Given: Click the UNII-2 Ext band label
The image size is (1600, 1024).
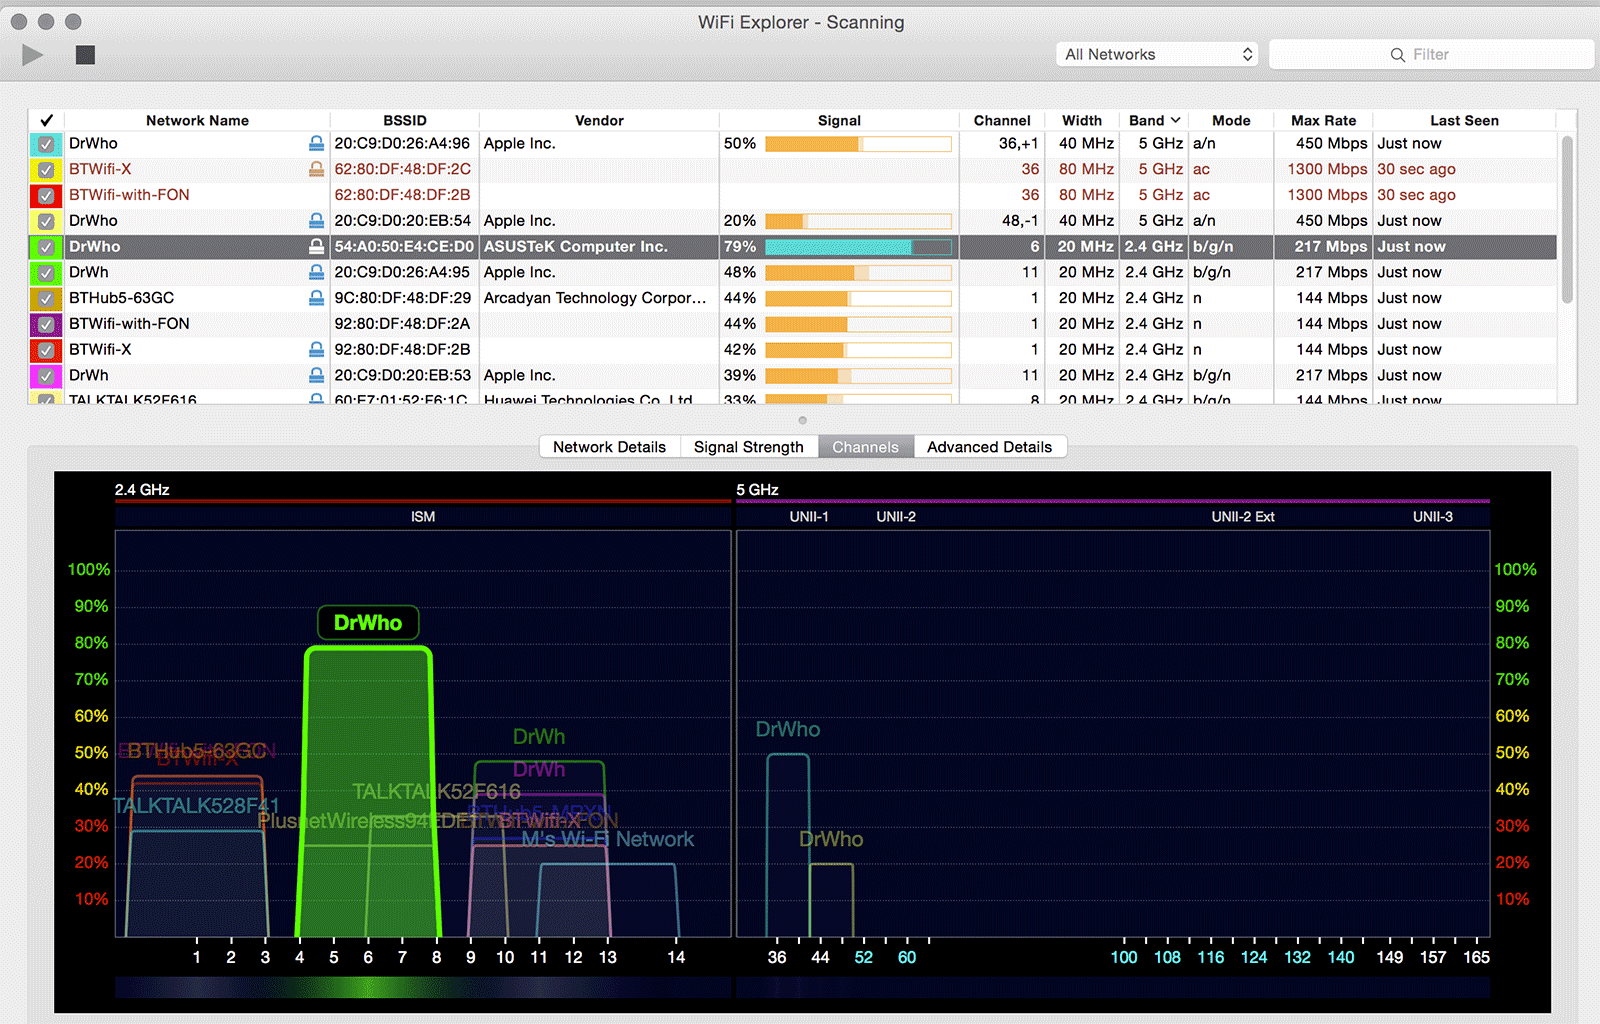Looking at the screenshot, I should point(1243,517).
